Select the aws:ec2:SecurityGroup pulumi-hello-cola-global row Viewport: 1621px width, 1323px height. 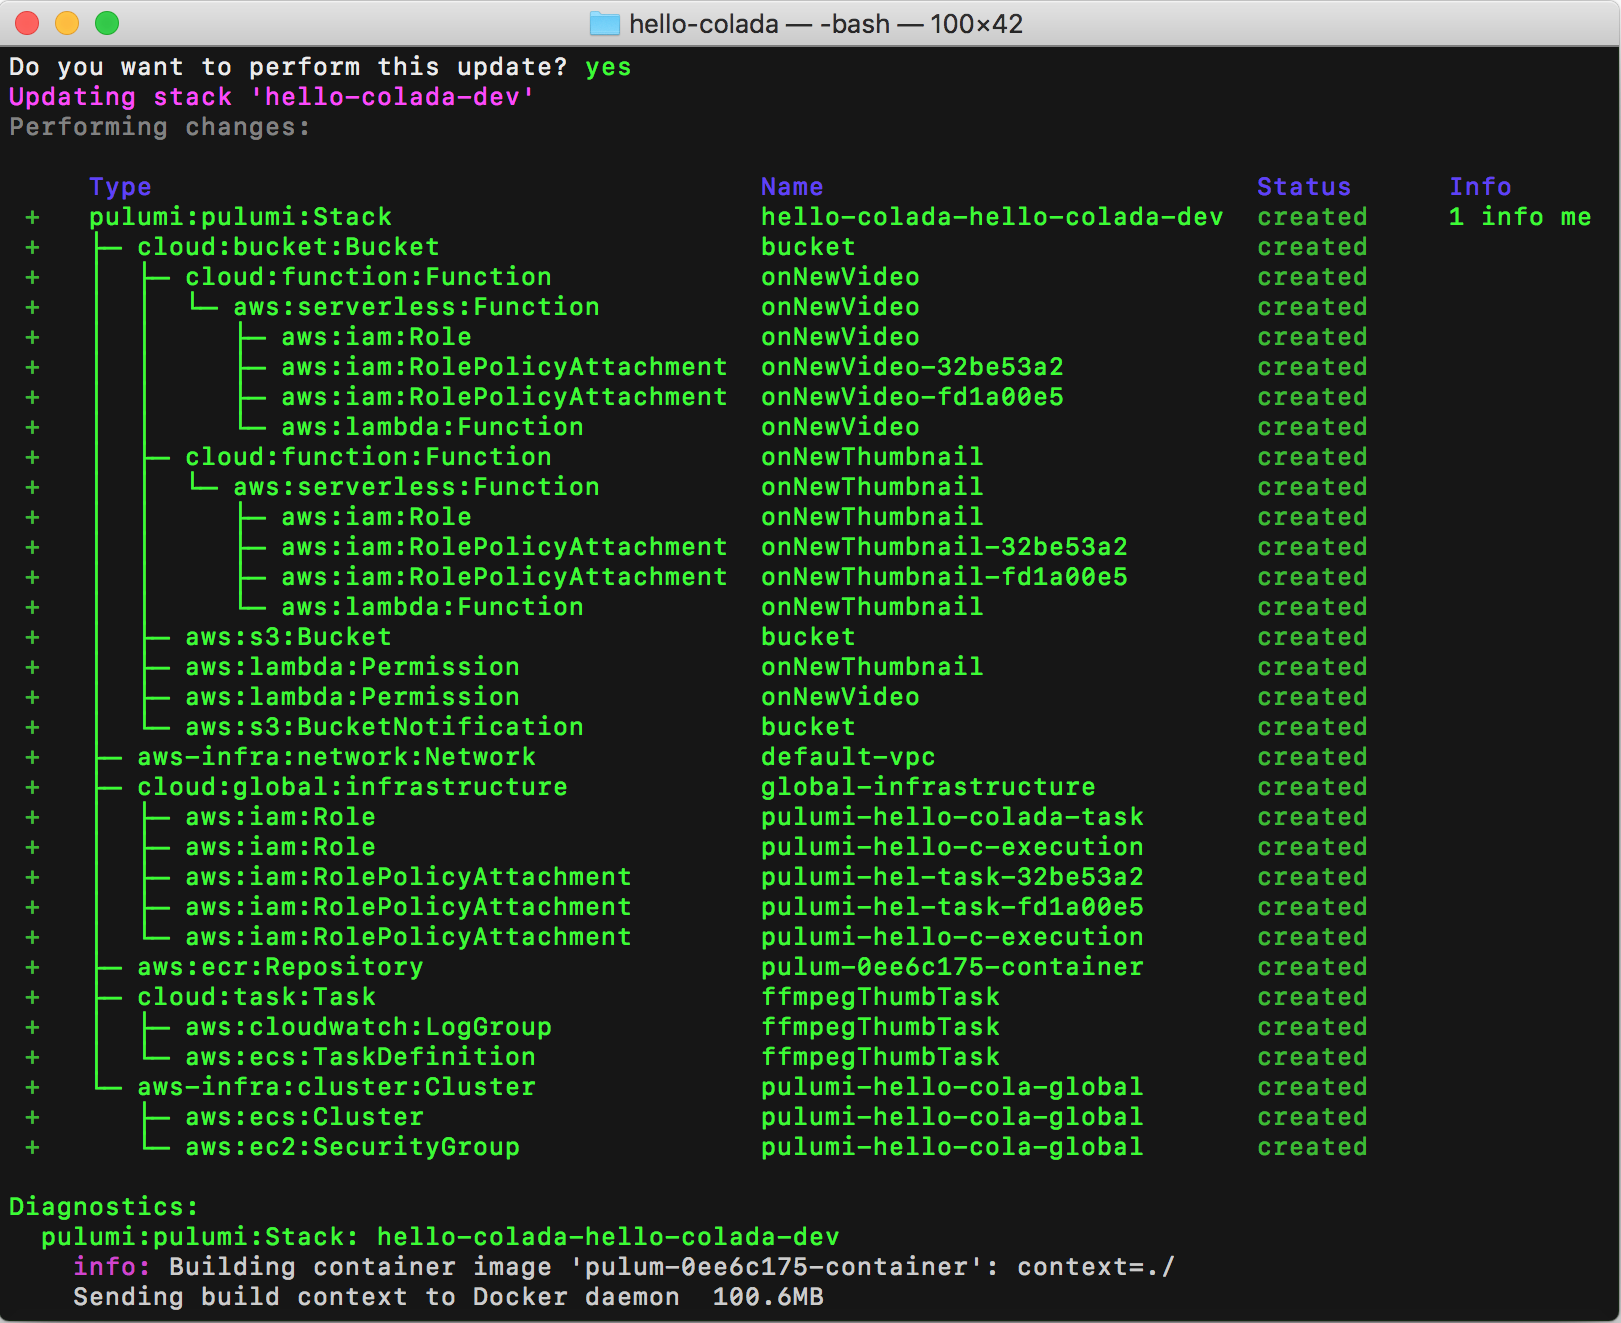[x=952, y=1147]
